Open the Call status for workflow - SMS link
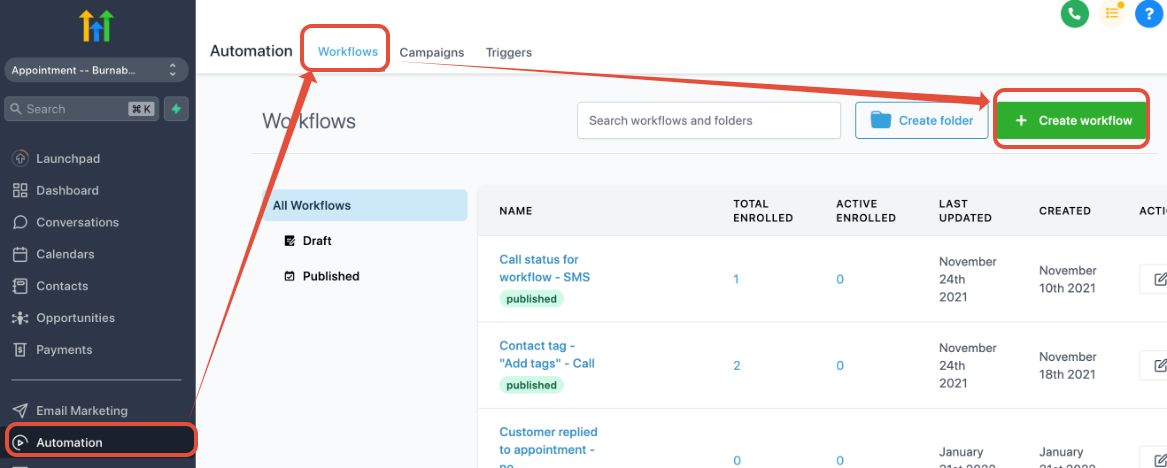Viewport: 1167px width, 468px height. tap(544, 268)
